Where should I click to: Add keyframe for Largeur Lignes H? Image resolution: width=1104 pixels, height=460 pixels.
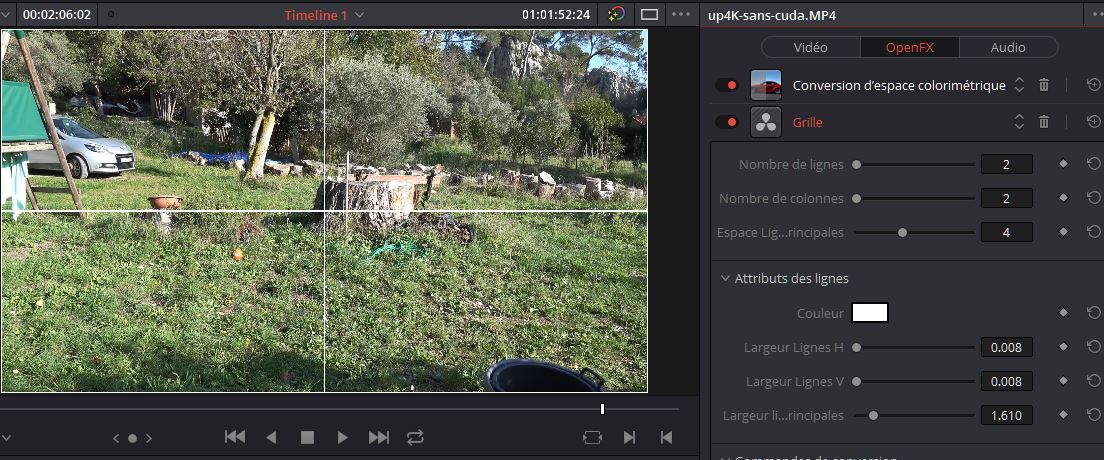1063,347
